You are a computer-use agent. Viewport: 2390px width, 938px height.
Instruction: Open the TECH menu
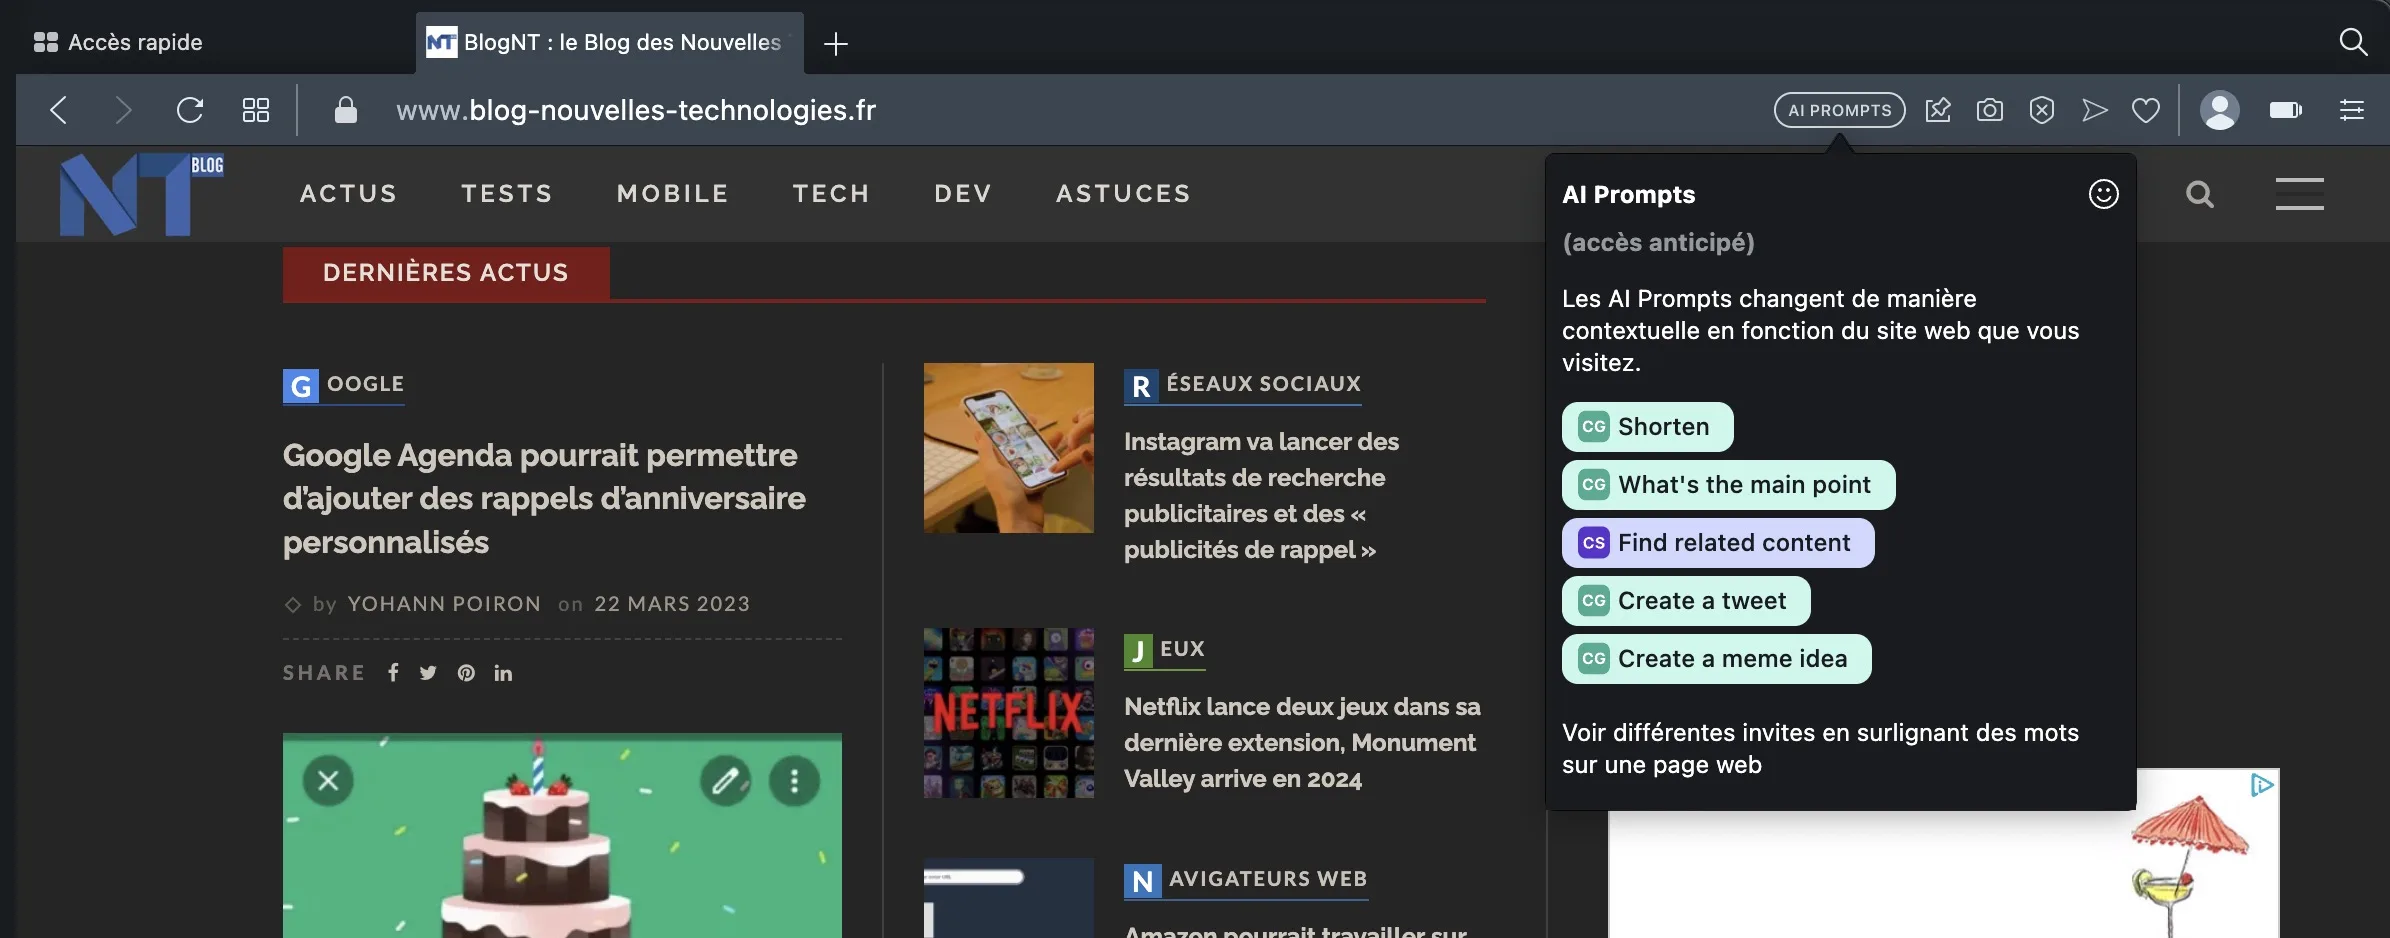click(832, 193)
